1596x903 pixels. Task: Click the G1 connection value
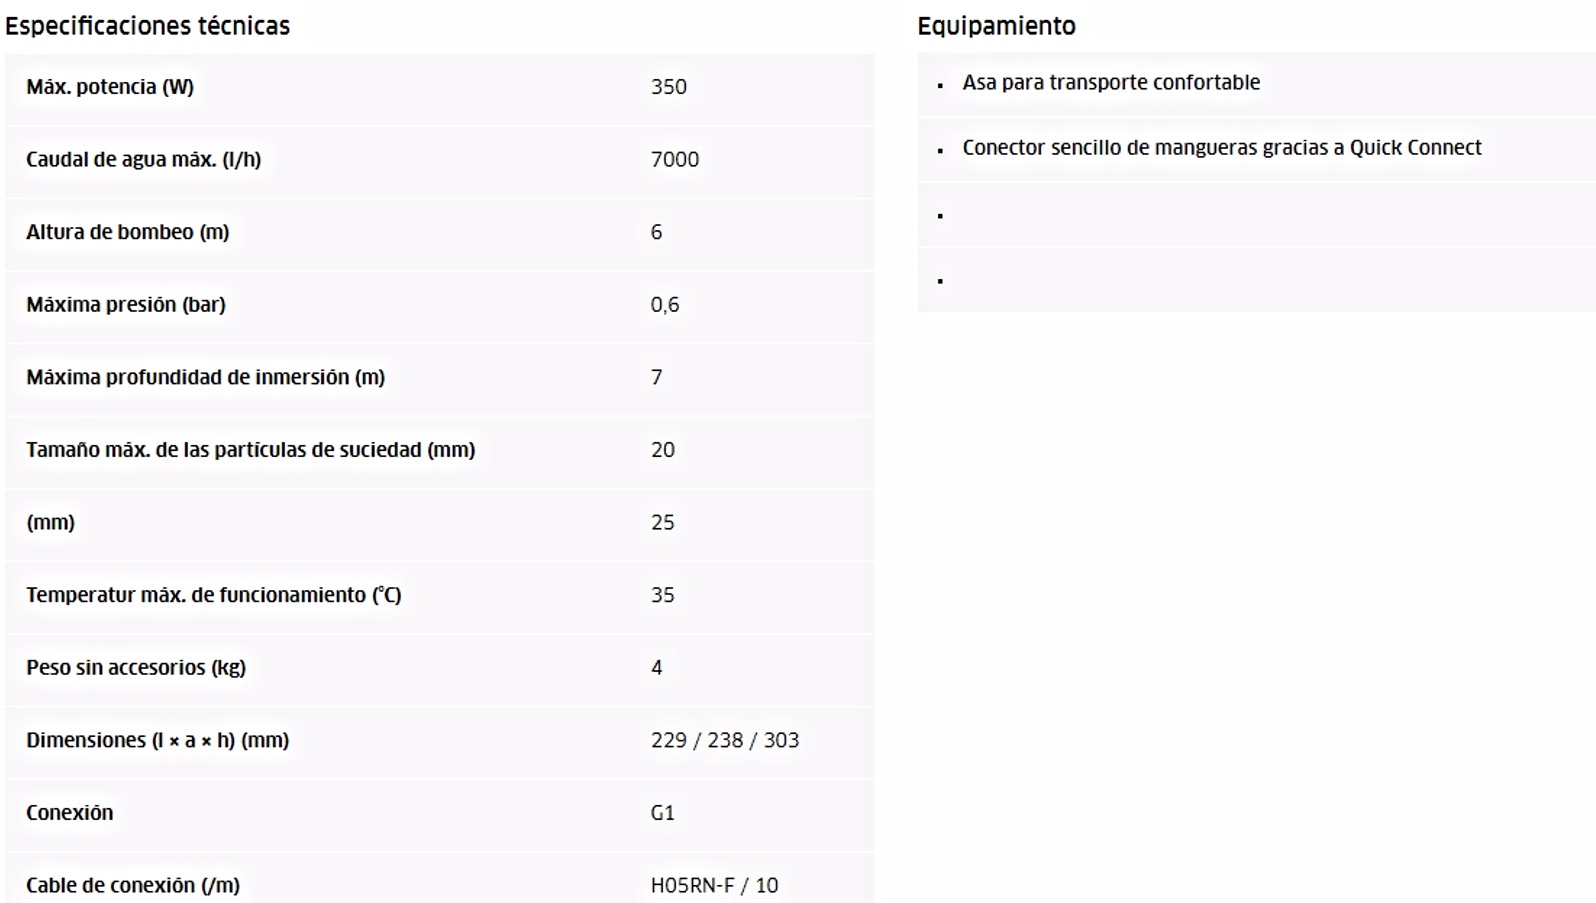point(662,813)
